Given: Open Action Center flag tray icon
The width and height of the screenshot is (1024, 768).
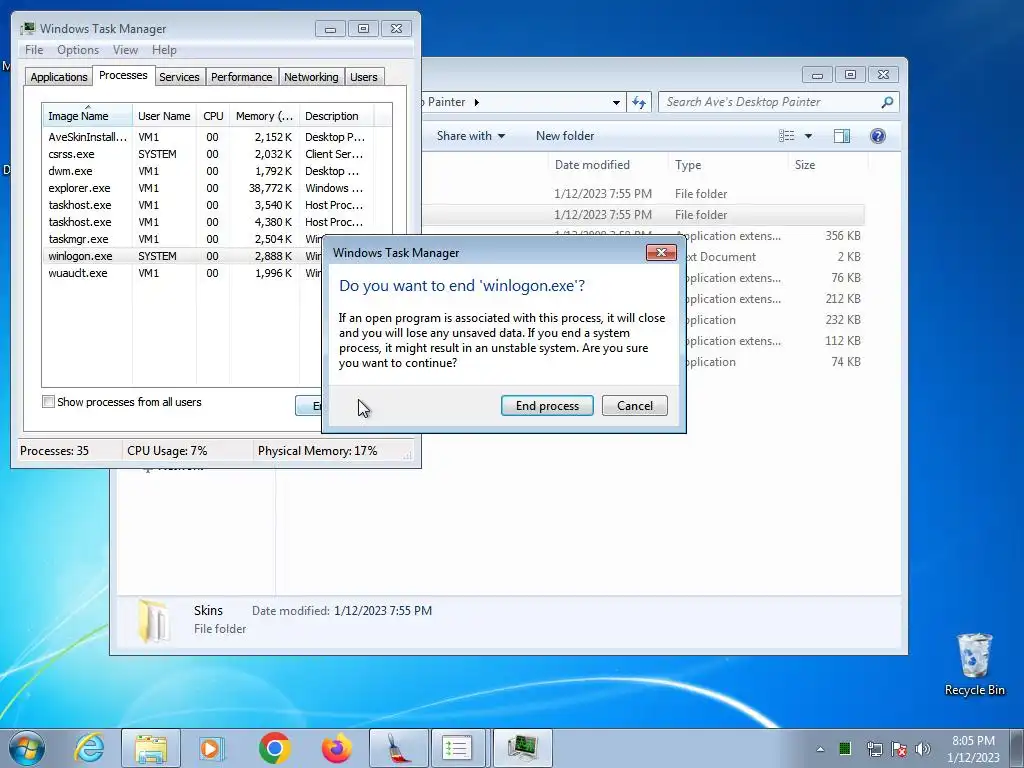Looking at the screenshot, I should click(x=899, y=749).
